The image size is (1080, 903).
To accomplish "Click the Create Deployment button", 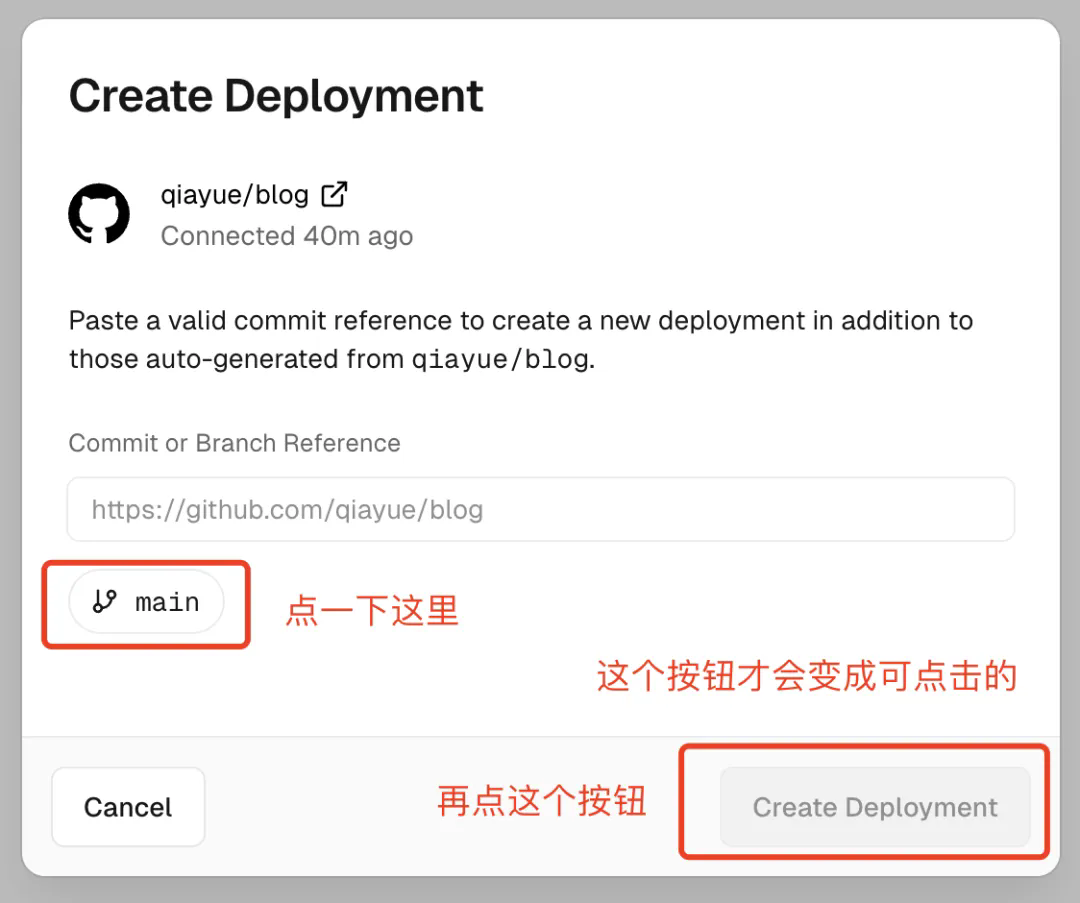I will [875, 807].
